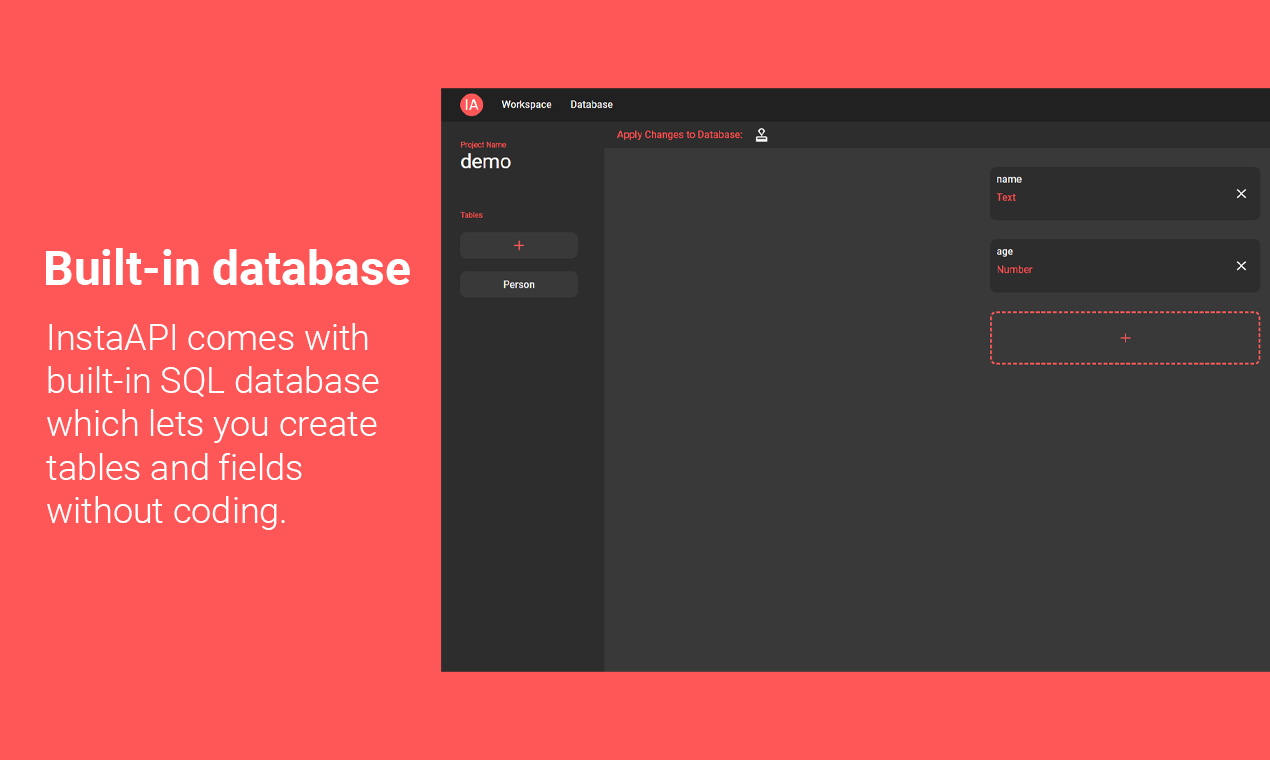The width and height of the screenshot is (1270, 760).
Task: Click the IA logo icon
Action: pyautogui.click(x=471, y=104)
